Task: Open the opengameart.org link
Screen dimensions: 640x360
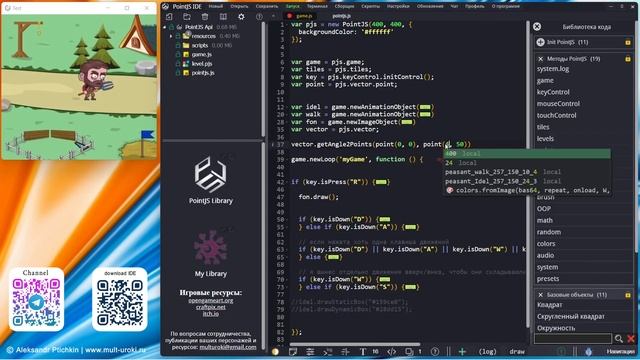Action: click(211, 300)
